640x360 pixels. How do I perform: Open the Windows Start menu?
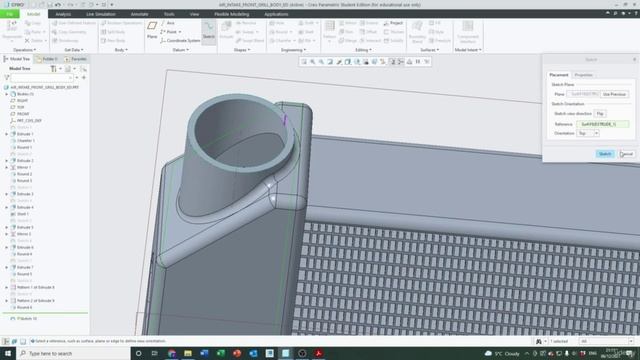8,353
